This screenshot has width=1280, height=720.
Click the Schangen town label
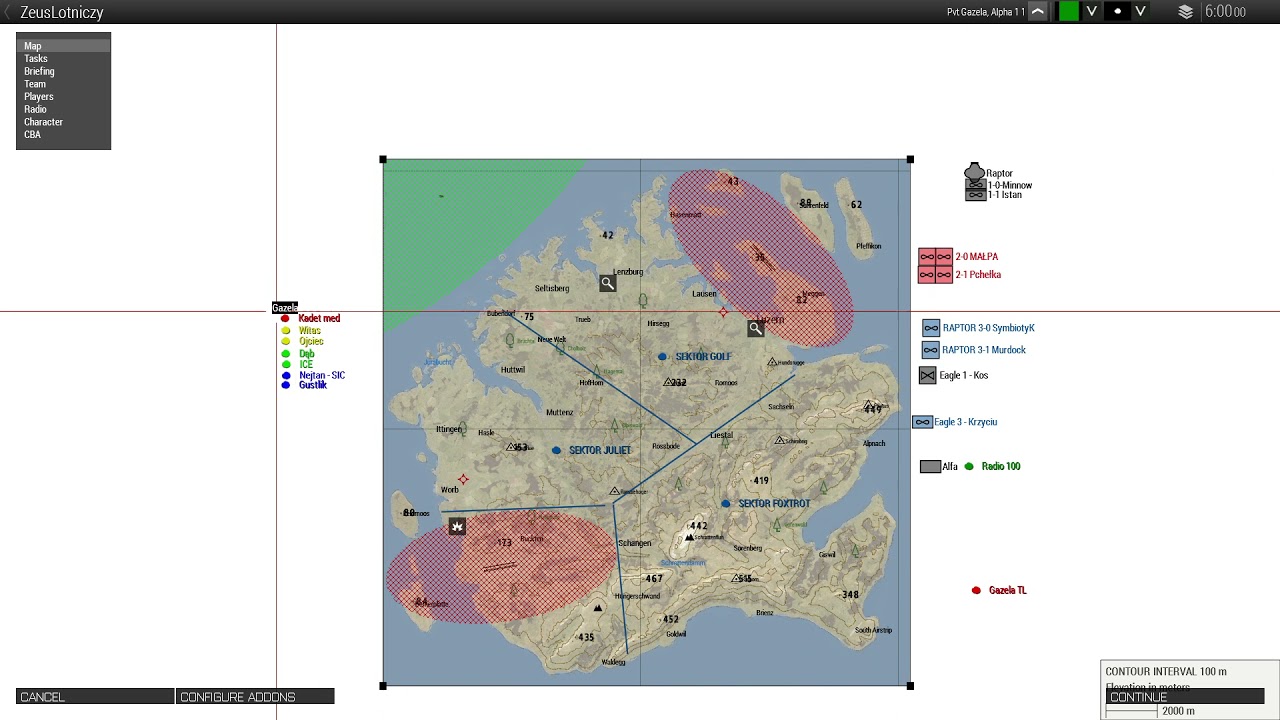(x=635, y=544)
